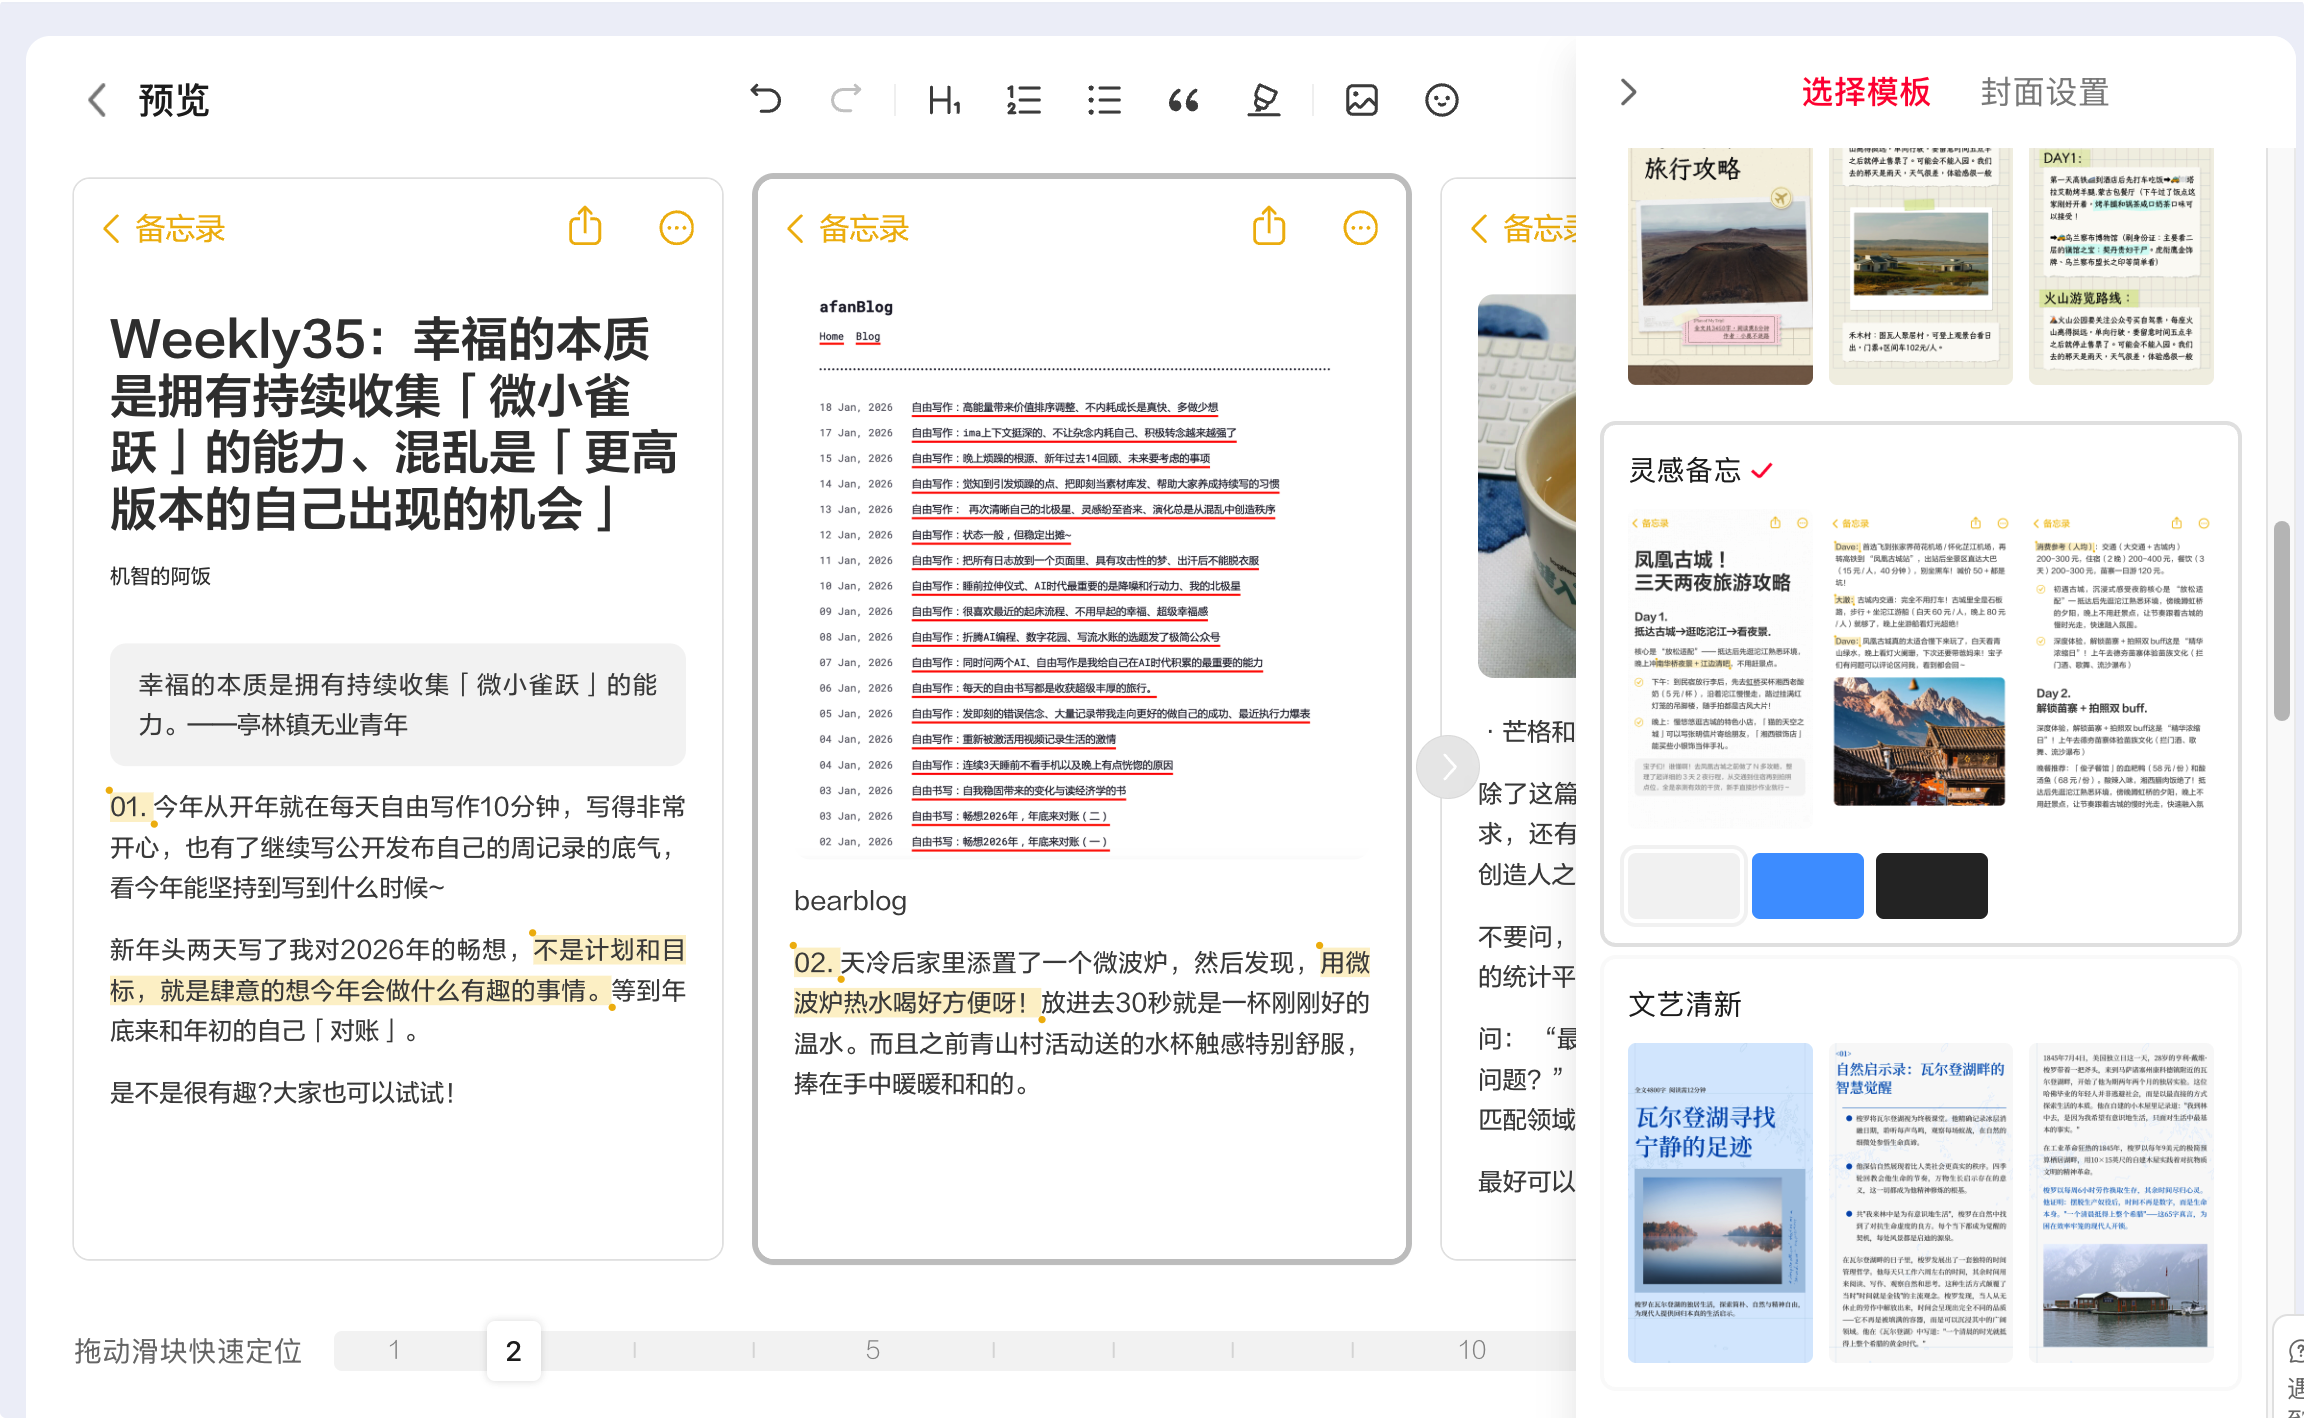Insert a numbered list

pyautogui.click(x=1024, y=100)
